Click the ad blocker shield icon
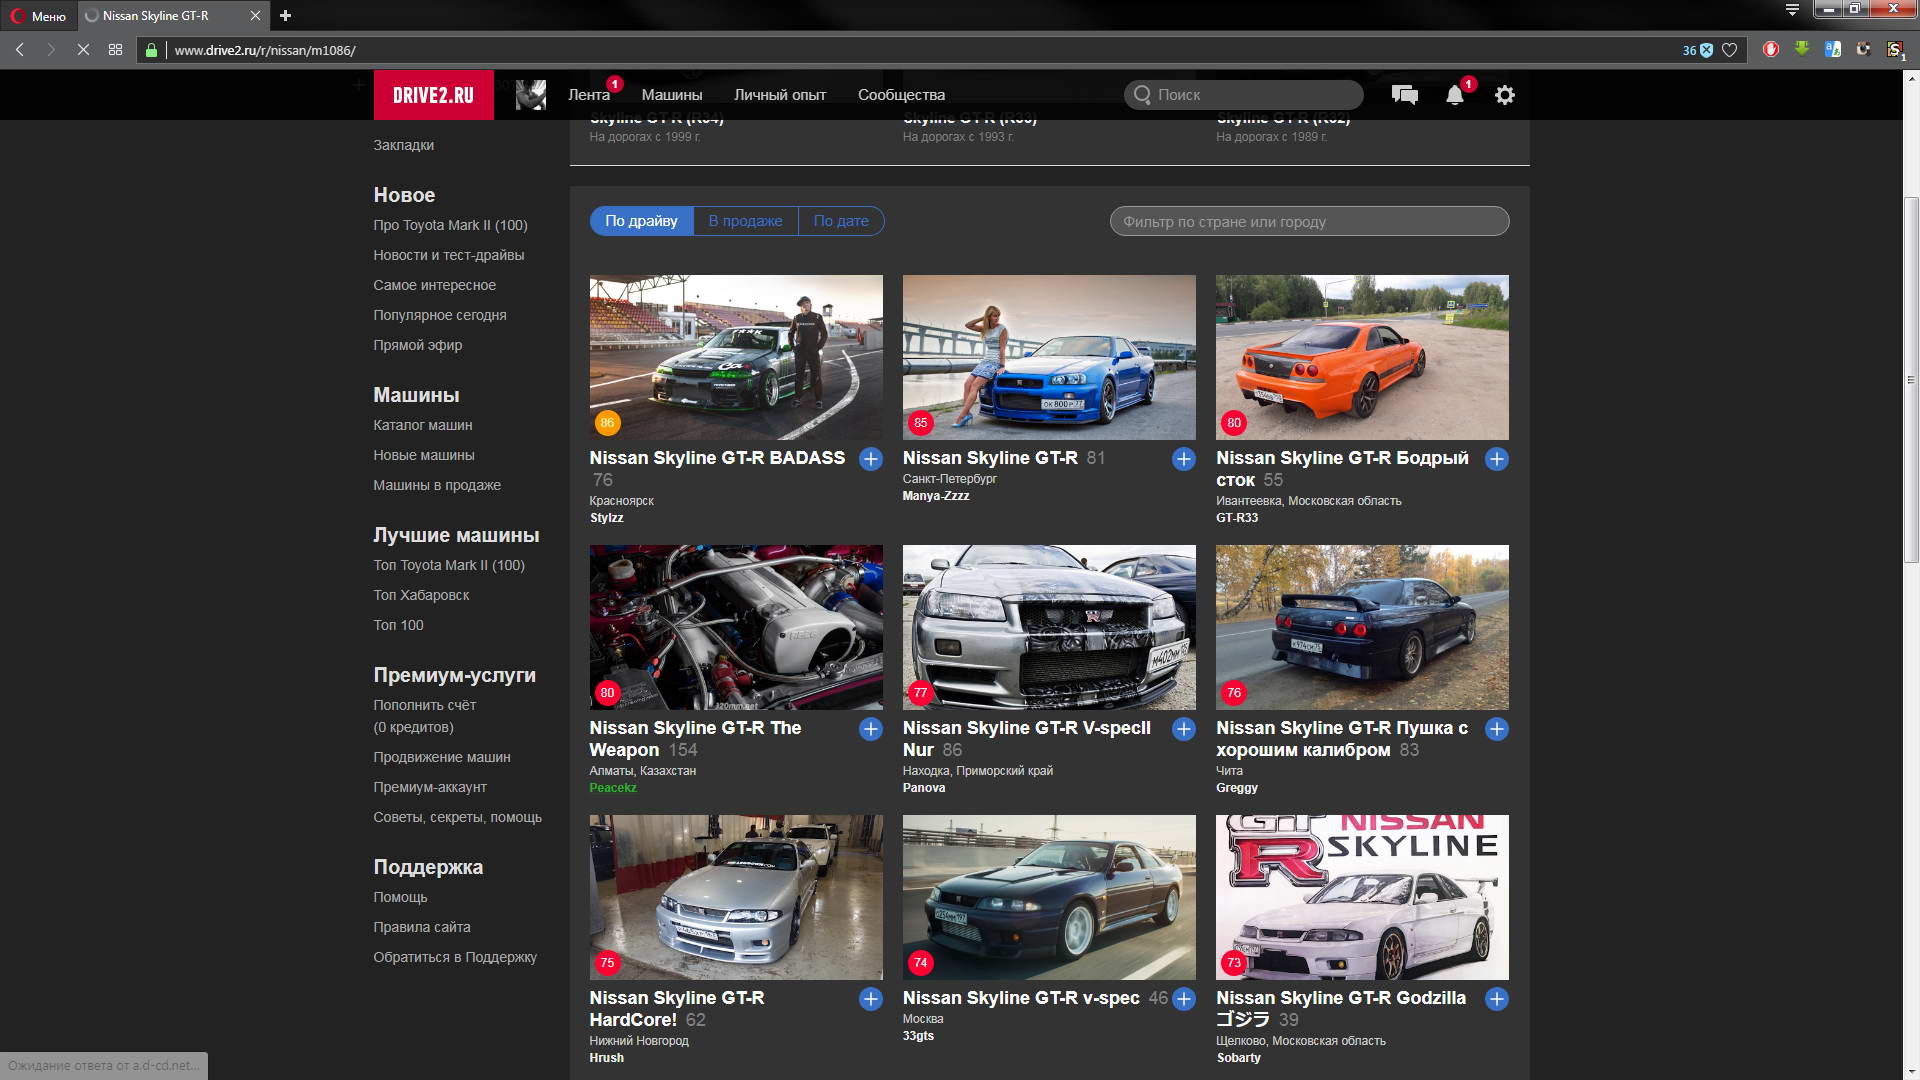 point(1706,50)
